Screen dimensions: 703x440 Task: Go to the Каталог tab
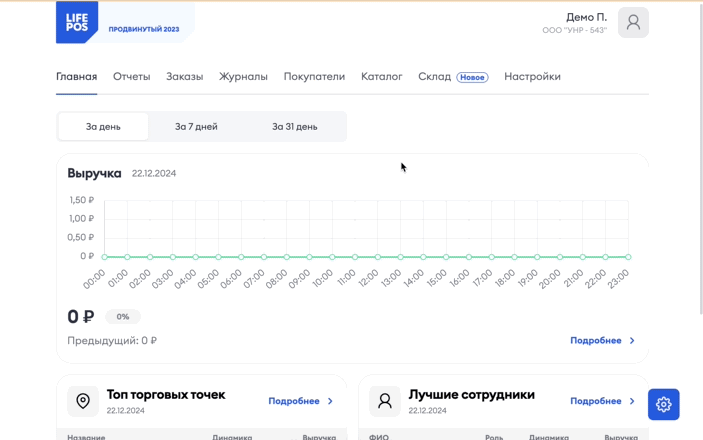pos(382,77)
